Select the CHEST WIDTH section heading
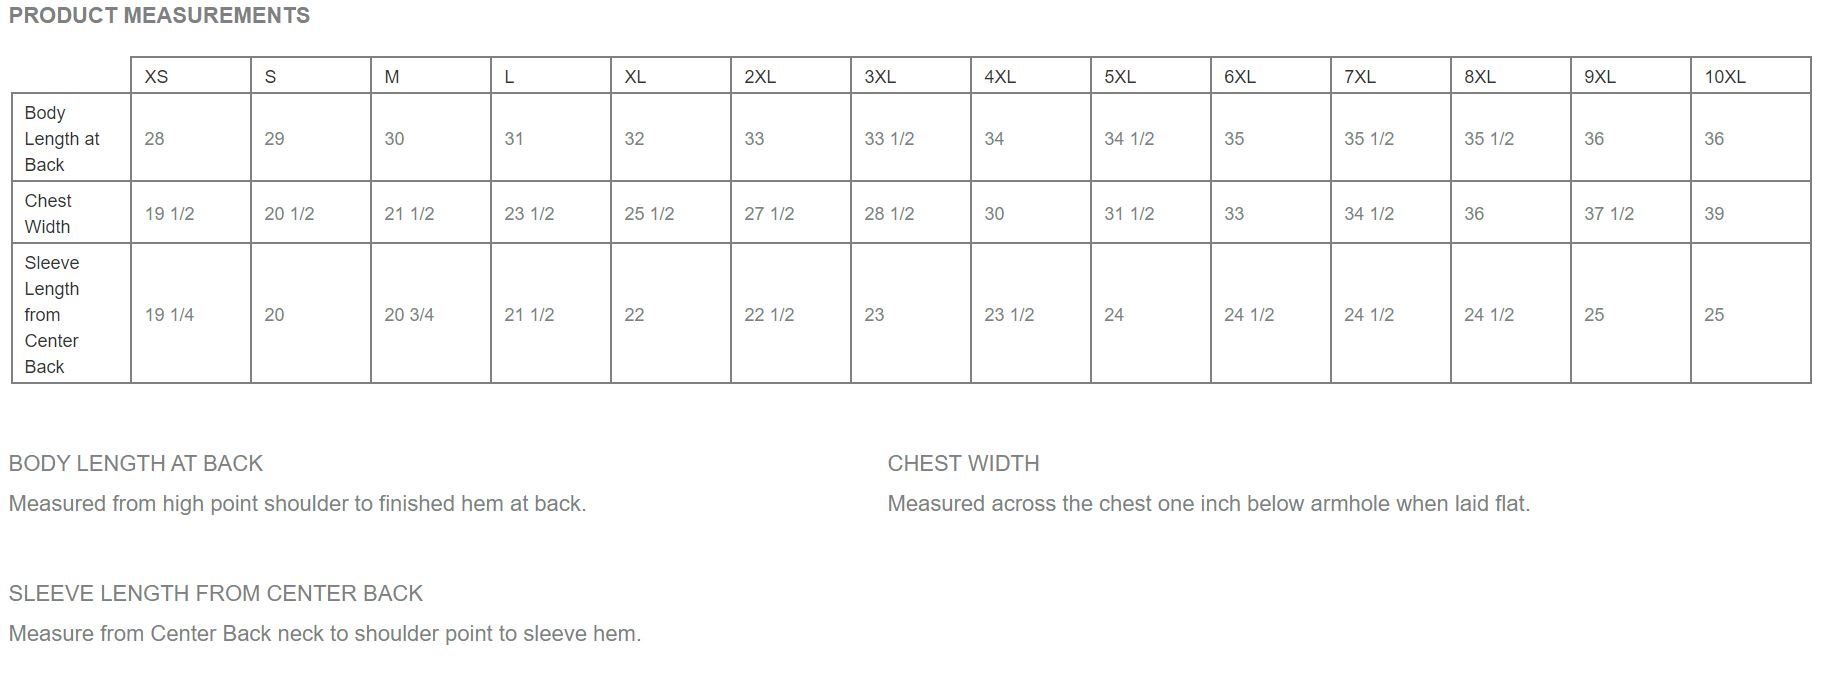Image resolution: width=1831 pixels, height=696 pixels. point(963,464)
